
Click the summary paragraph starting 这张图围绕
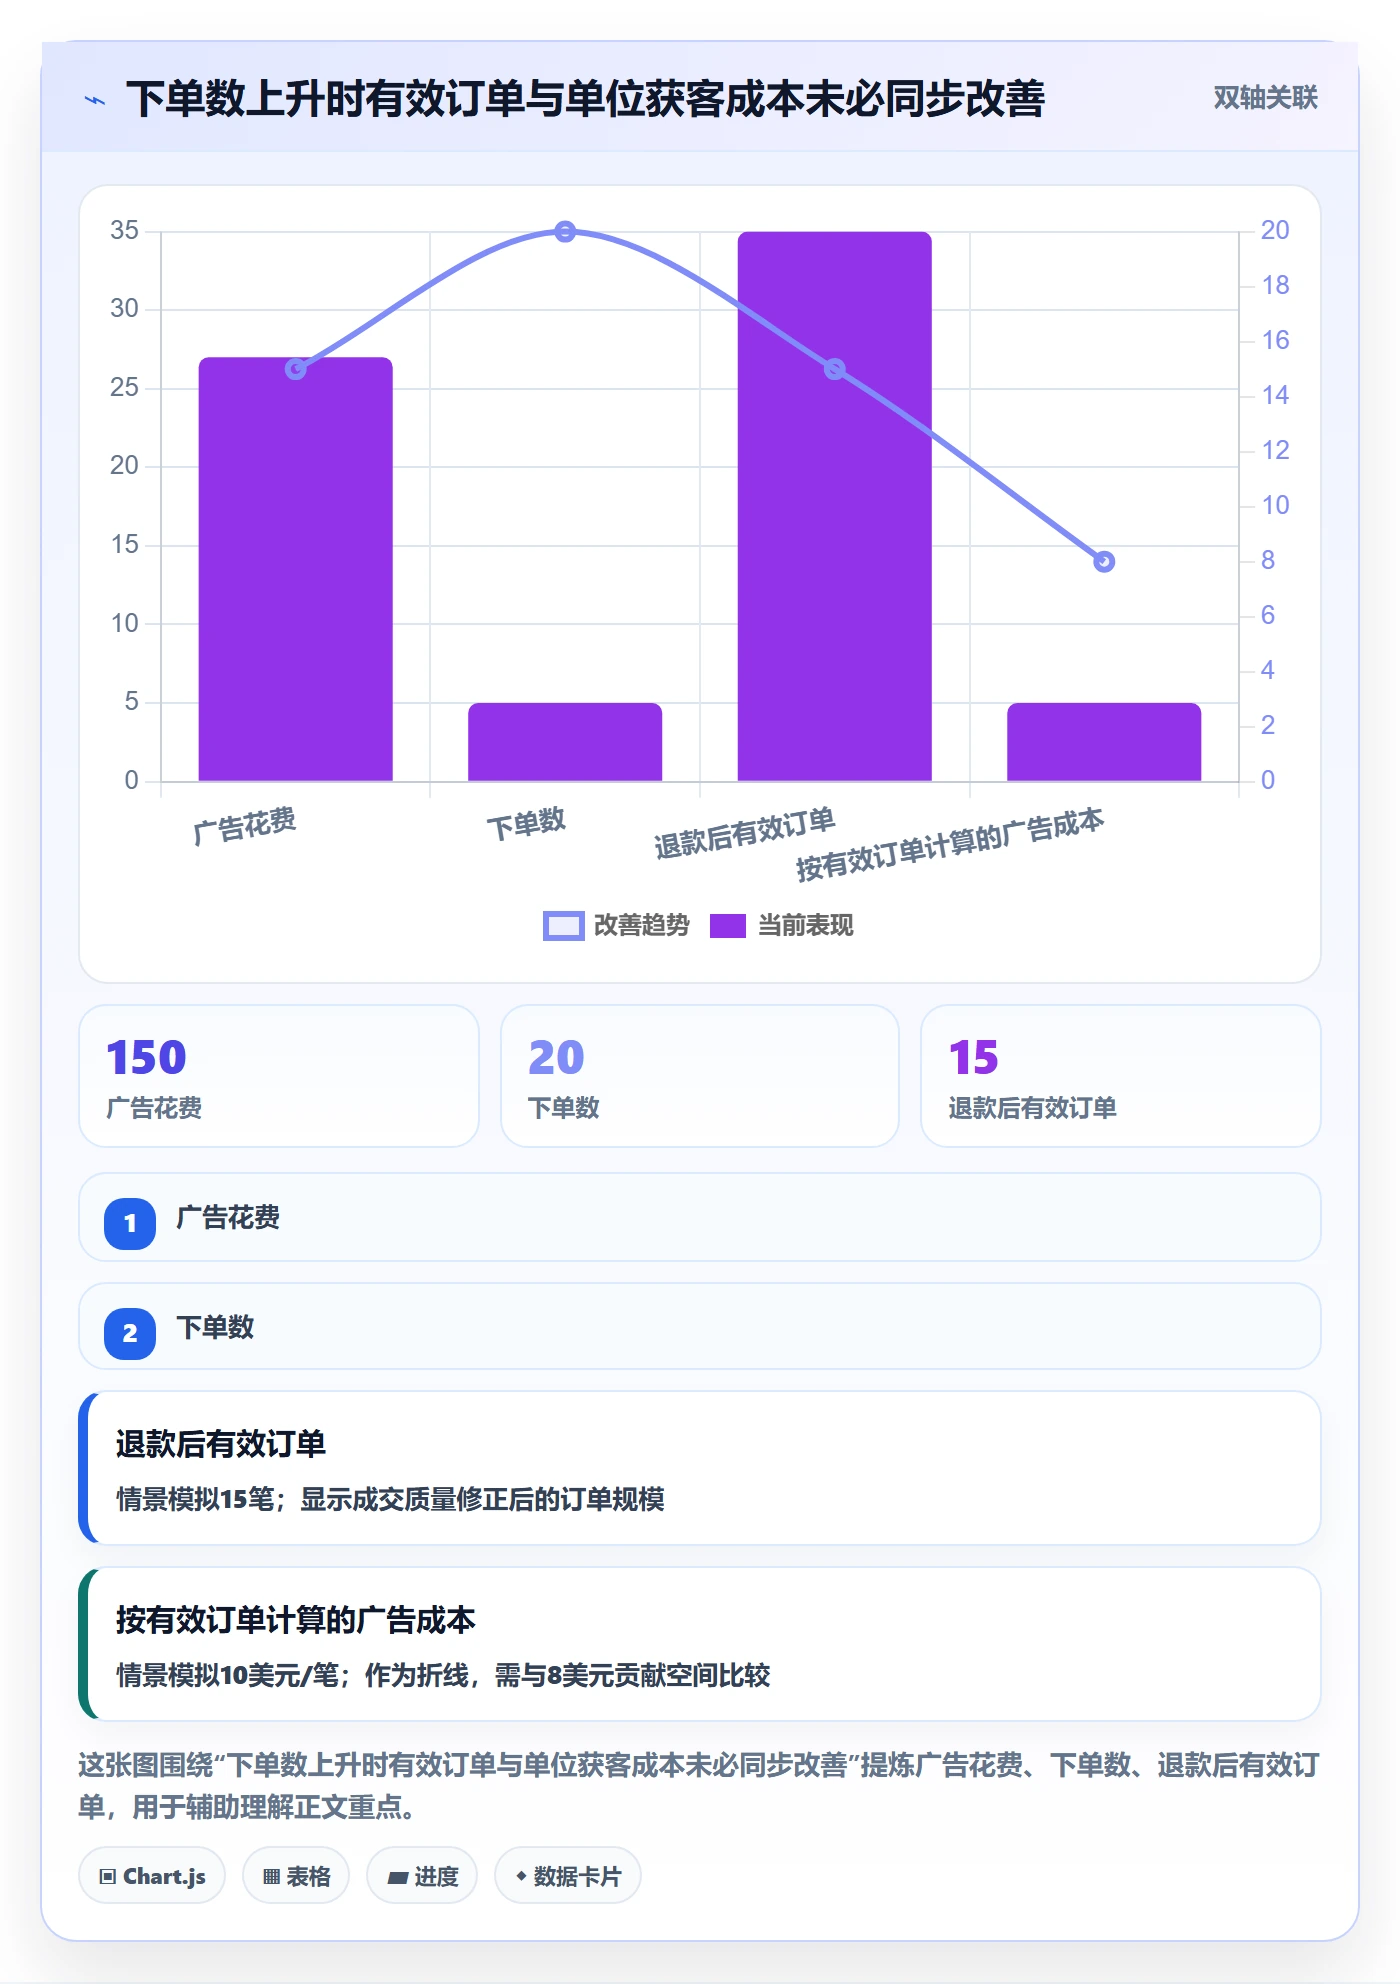[x=699, y=1786]
